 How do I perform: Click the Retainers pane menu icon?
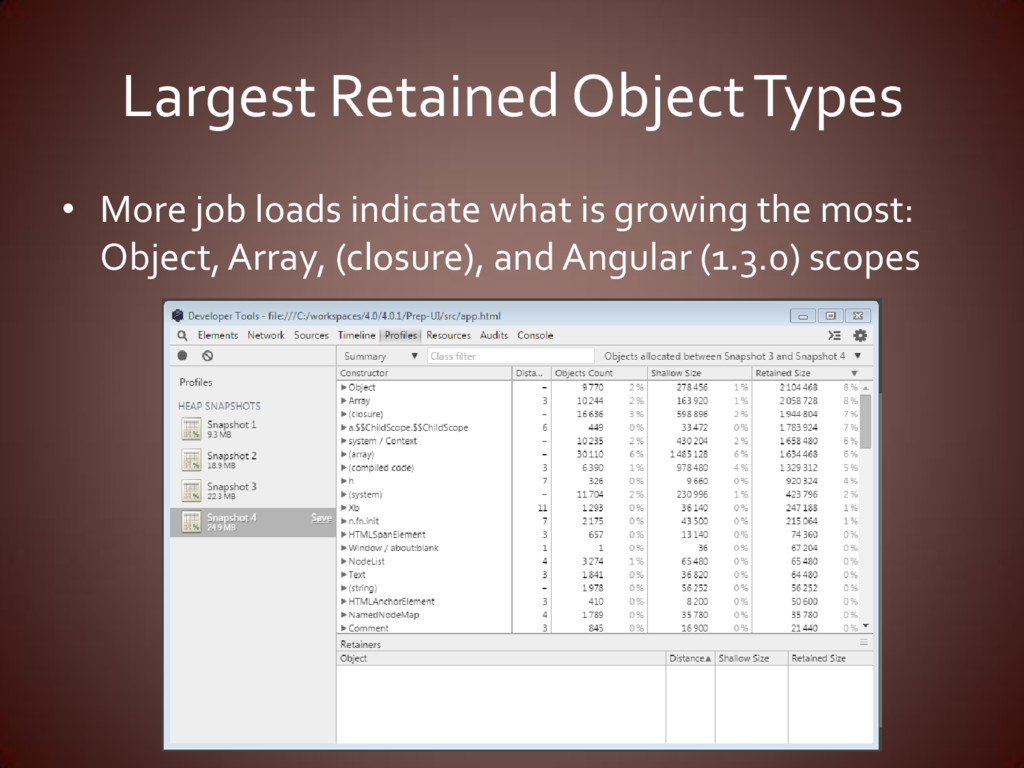(864, 643)
